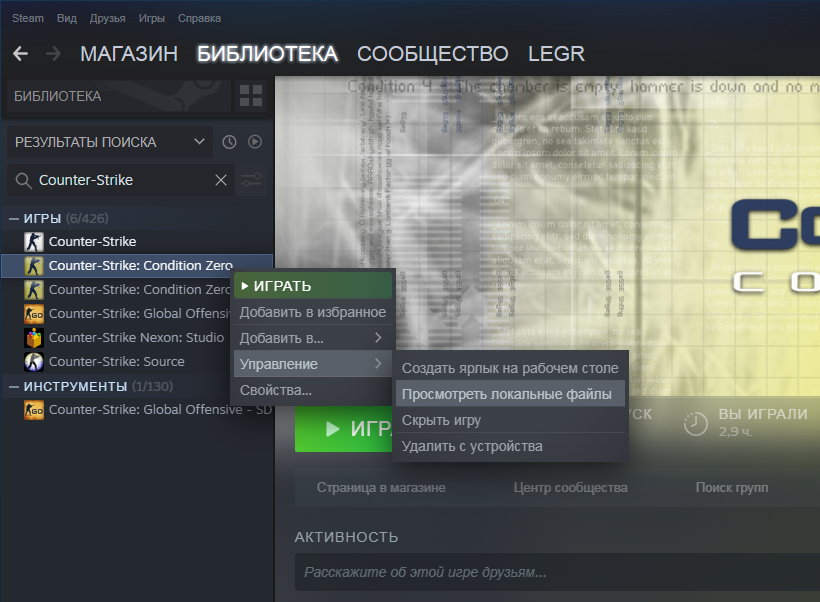The image size is (820, 602).
Task: Choose ИГРАТЬ in context menu
Action: click(x=313, y=286)
